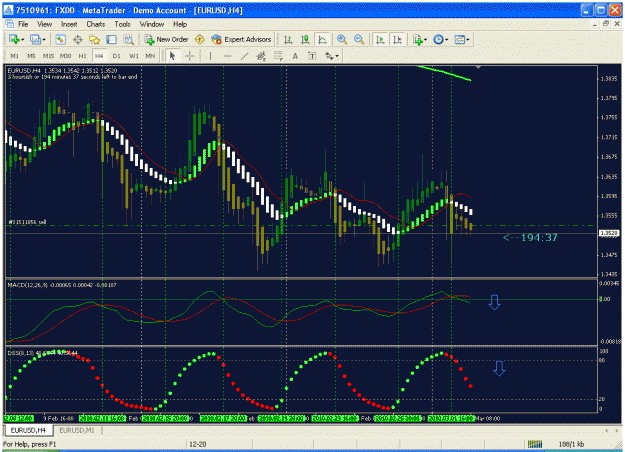Screen dimensions: 625x452
Task: Open the Charts menu
Action: pos(96,24)
